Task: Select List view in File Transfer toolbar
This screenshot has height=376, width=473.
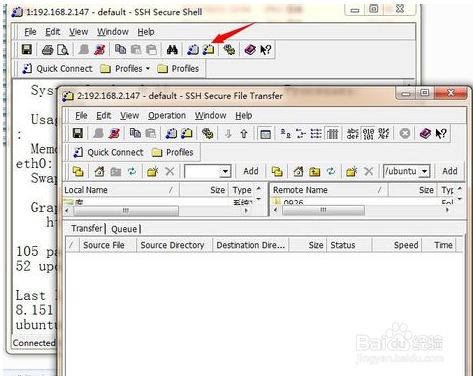Action: [x=316, y=134]
